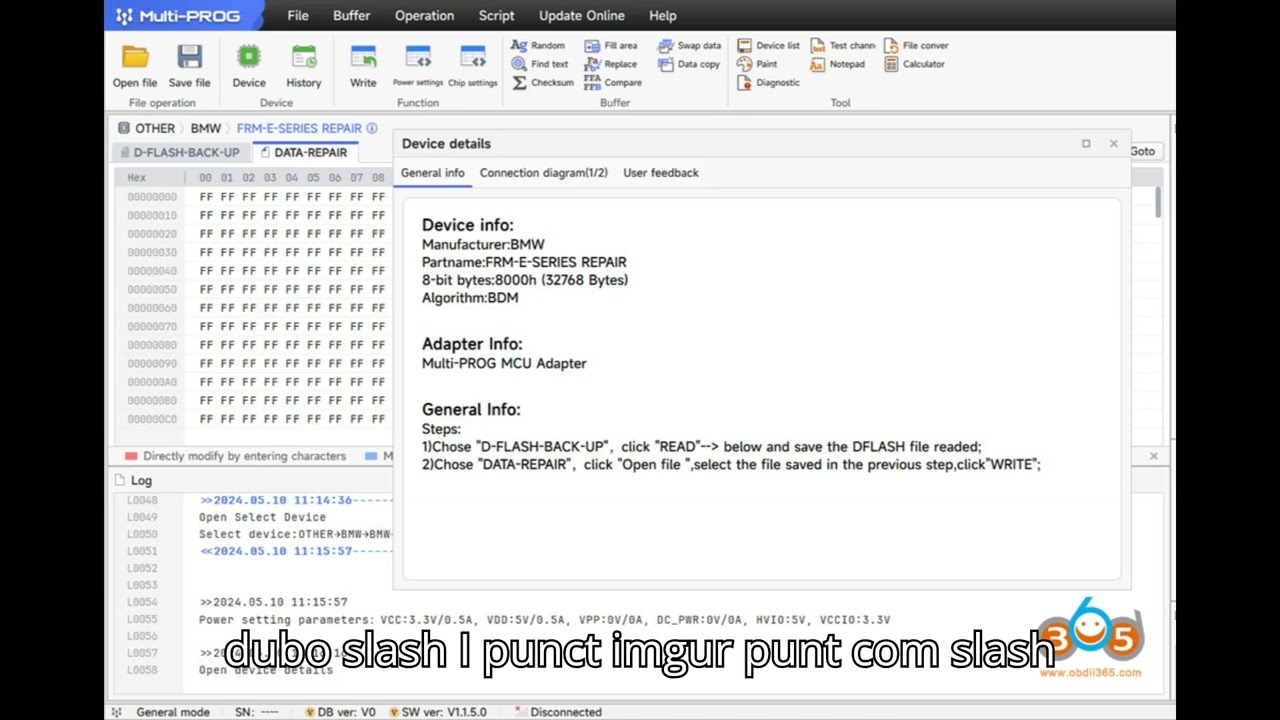The width and height of the screenshot is (1280, 720).
Task: Select Random buffer tool
Action: click(538, 45)
